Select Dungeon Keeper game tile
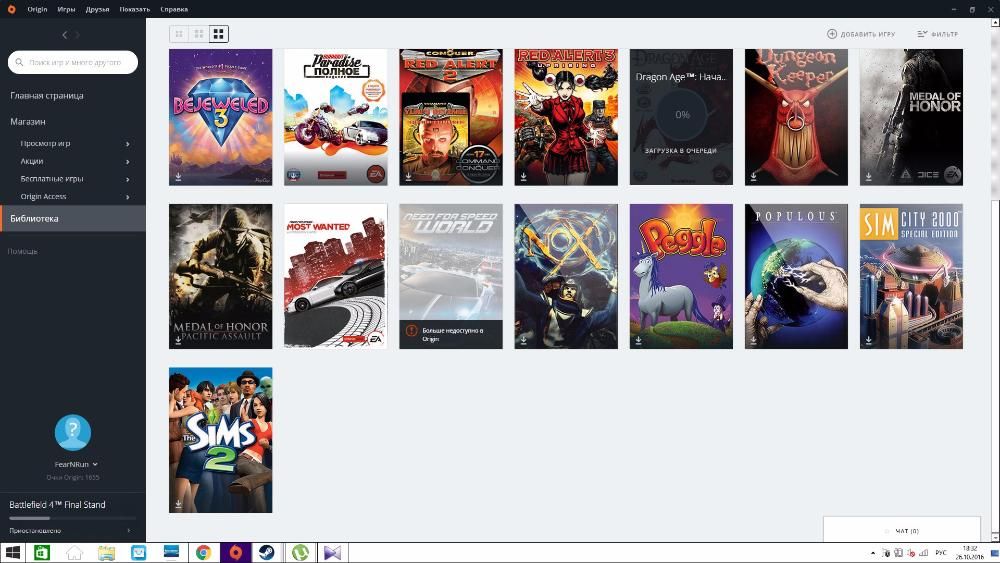Screen dimensions: 1000x563 point(797,117)
